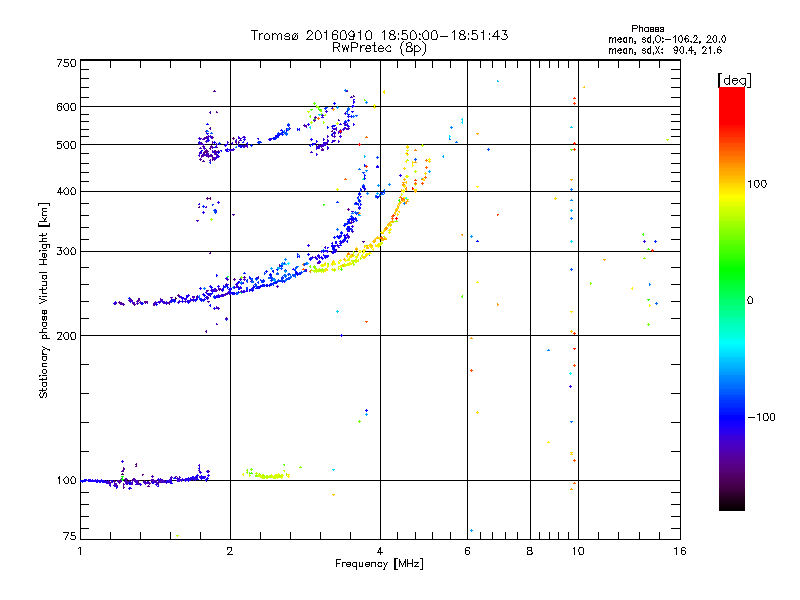
Task: Click the x-axis label '4'
Action: (380, 551)
